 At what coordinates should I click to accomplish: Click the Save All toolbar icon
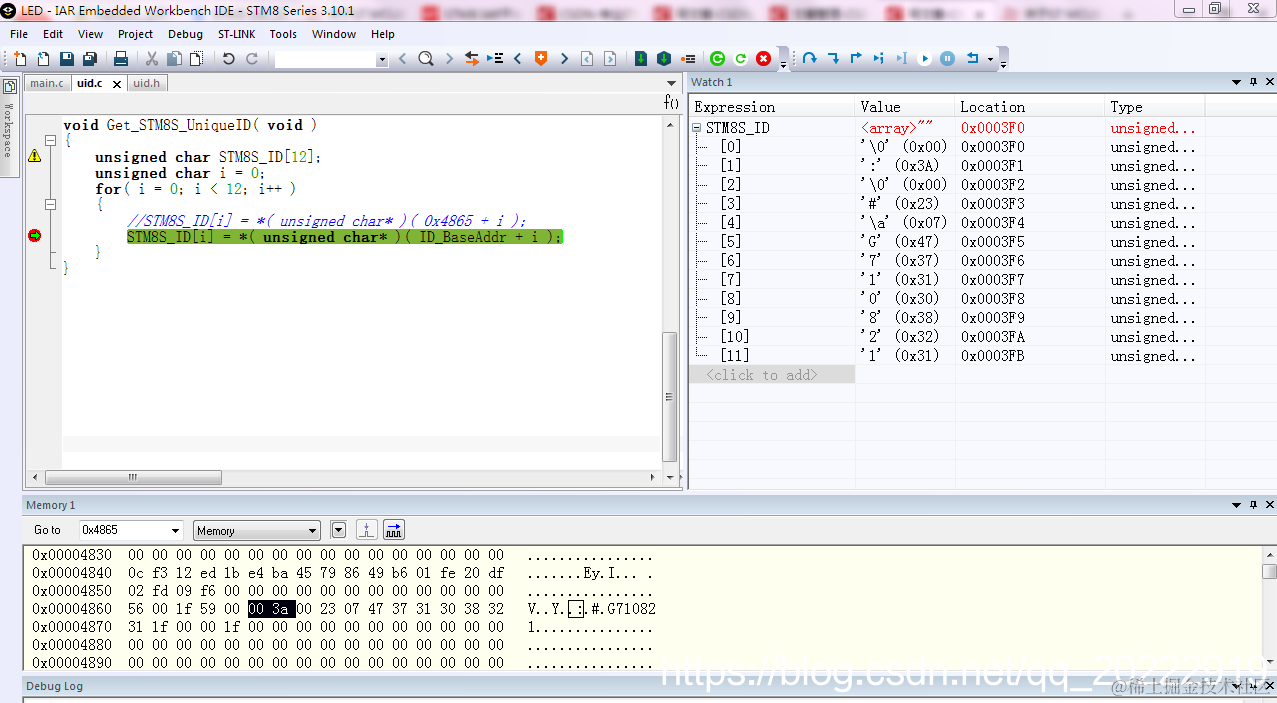pyautogui.click(x=90, y=59)
